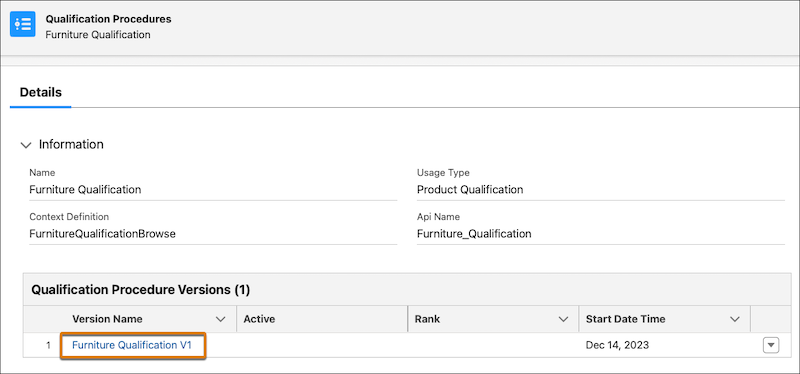Click the Start Date Time header text
Viewport: 800px width, 374px height.
pyautogui.click(x=626, y=319)
